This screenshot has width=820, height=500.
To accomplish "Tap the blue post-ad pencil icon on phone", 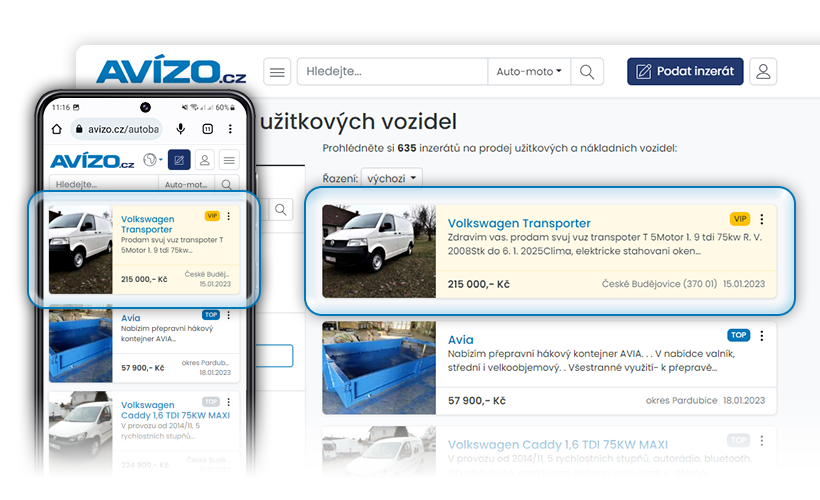I will [179, 160].
